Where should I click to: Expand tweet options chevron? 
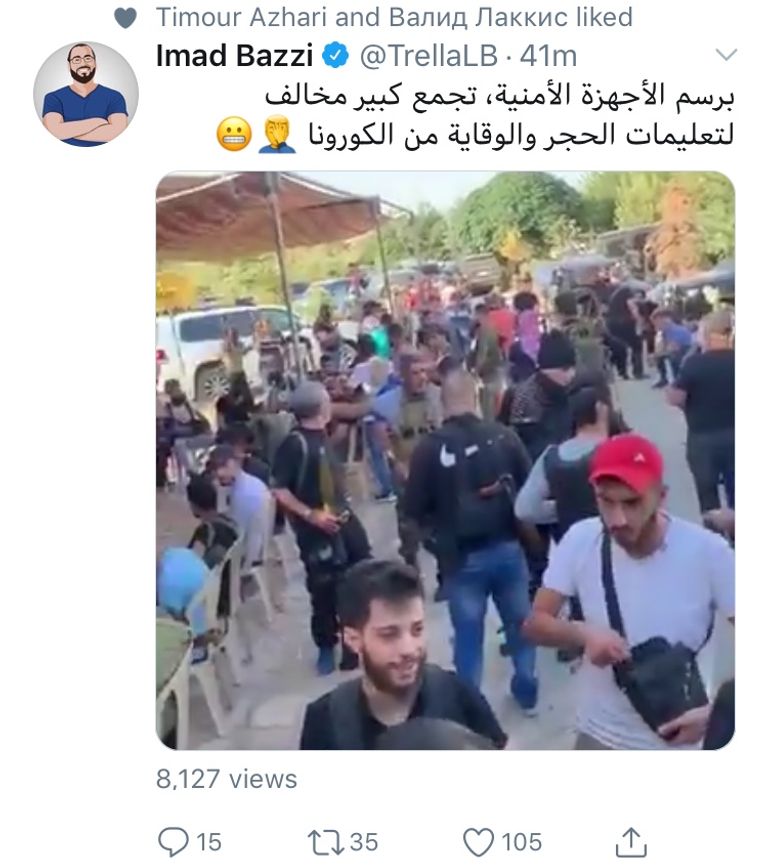pyautogui.click(x=726, y=54)
